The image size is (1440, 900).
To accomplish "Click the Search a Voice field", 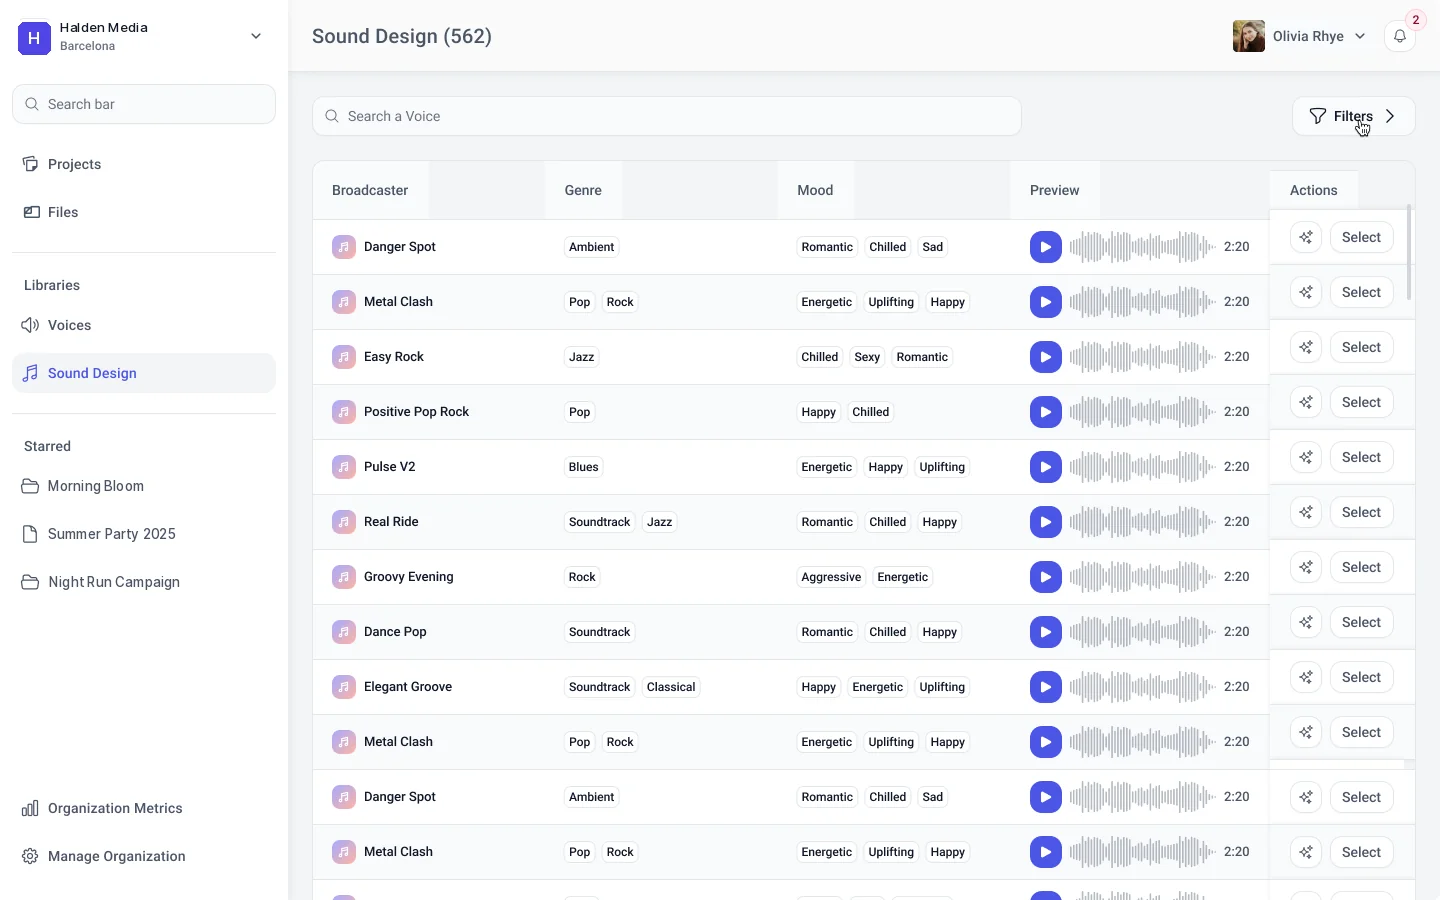I will tap(667, 116).
